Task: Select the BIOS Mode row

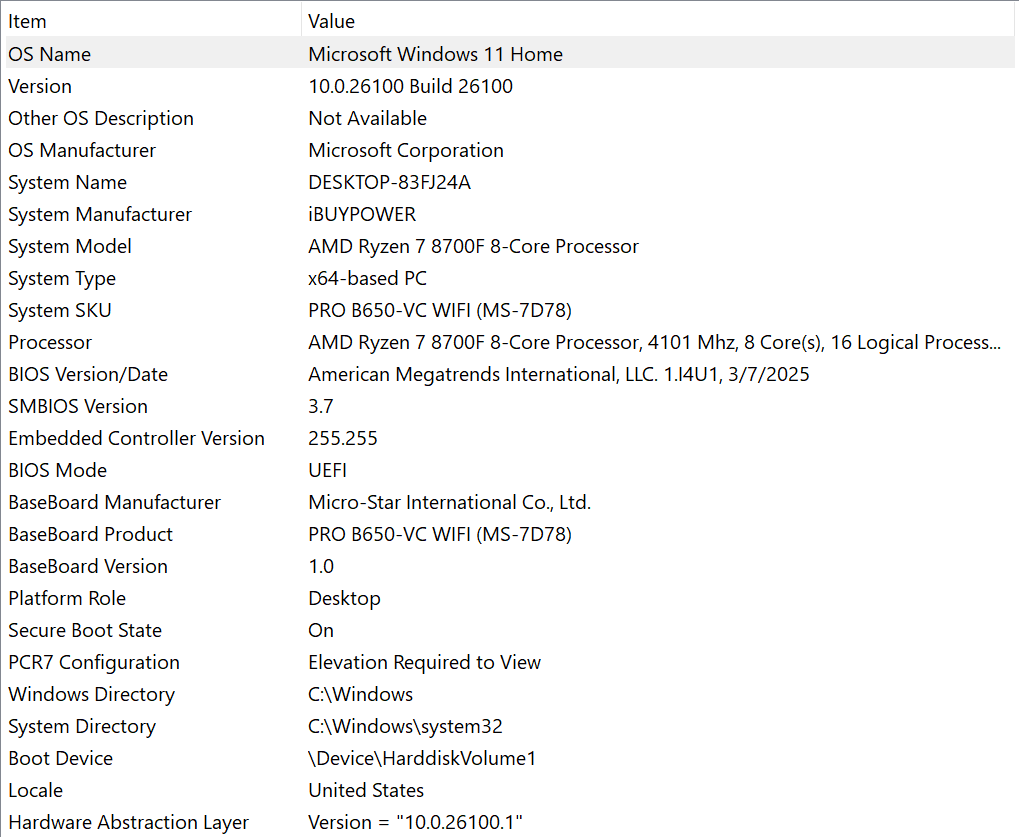Action: pyautogui.click(x=57, y=470)
